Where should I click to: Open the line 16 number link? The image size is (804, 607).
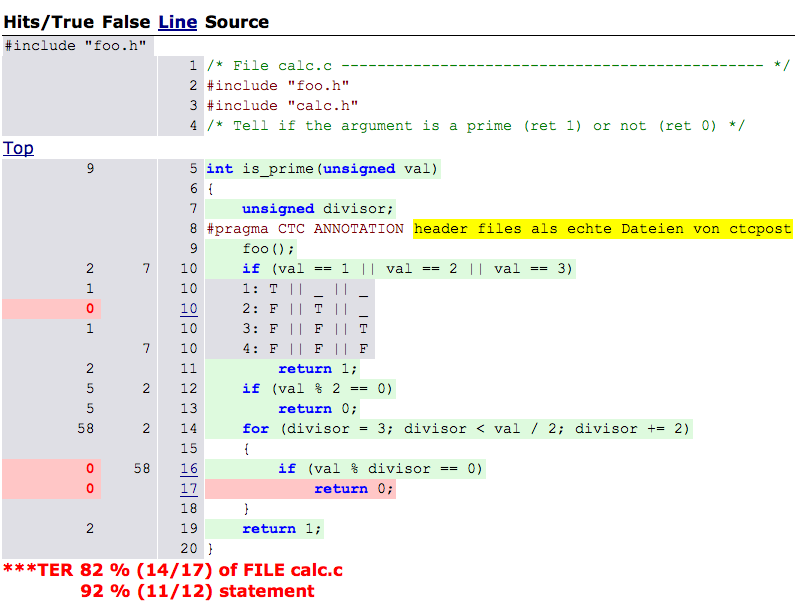[x=189, y=469]
